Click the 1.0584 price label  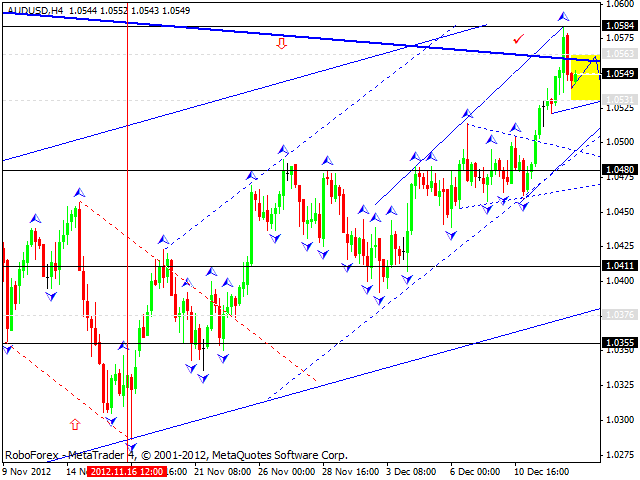(617, 26)
